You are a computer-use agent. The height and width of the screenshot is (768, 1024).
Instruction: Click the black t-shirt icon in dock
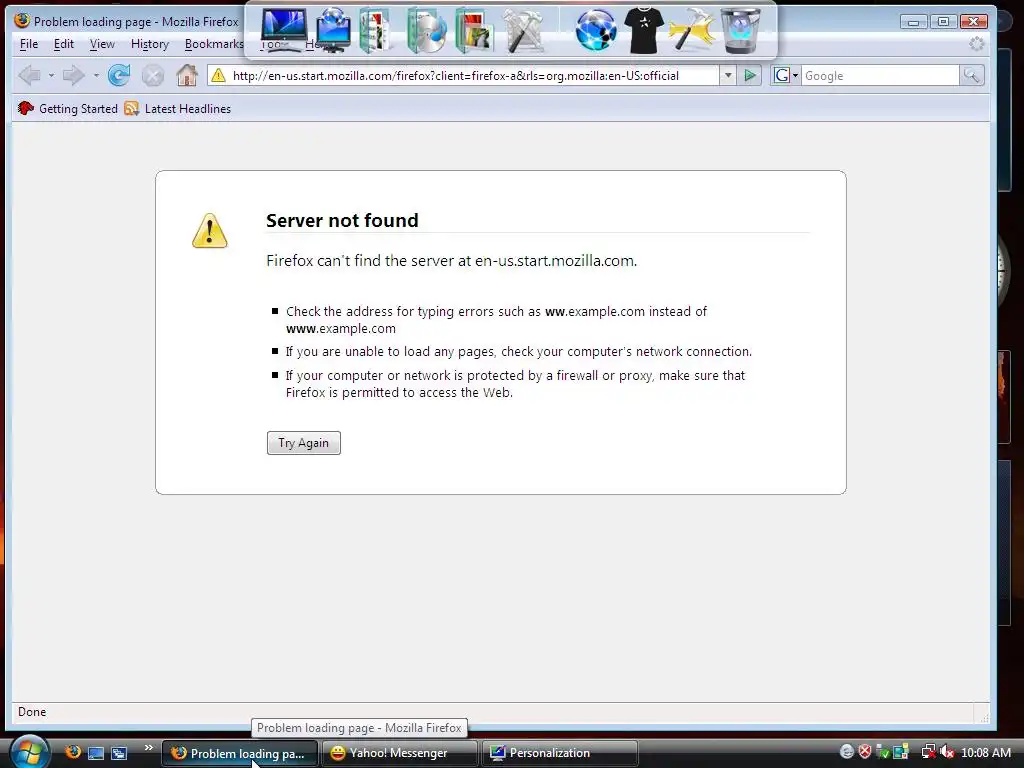[644, 30]
